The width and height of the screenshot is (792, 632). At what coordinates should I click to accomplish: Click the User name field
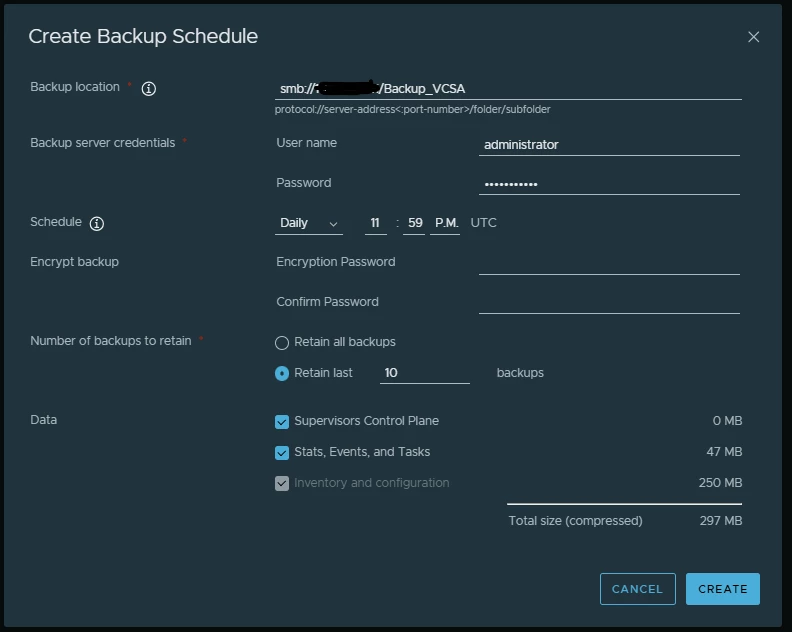(x=608, y=145)
